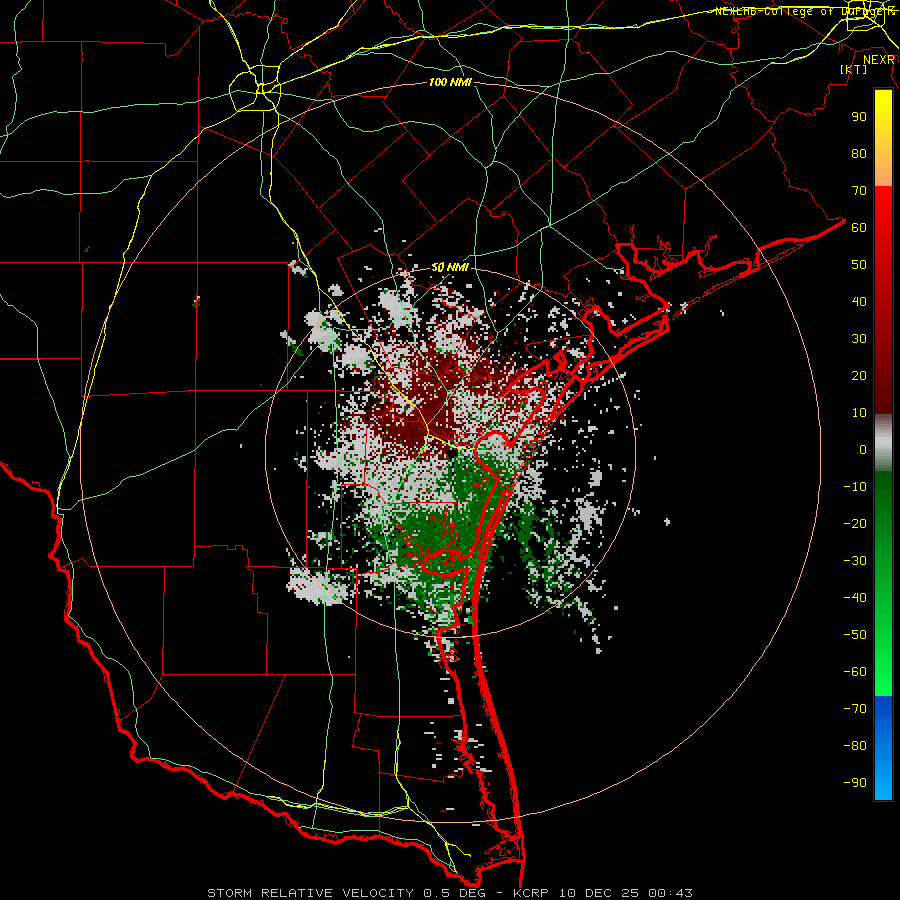Click the 40 knots scale label
The width and height of the screenshot is (900, 900).
(x=859, y=301)
